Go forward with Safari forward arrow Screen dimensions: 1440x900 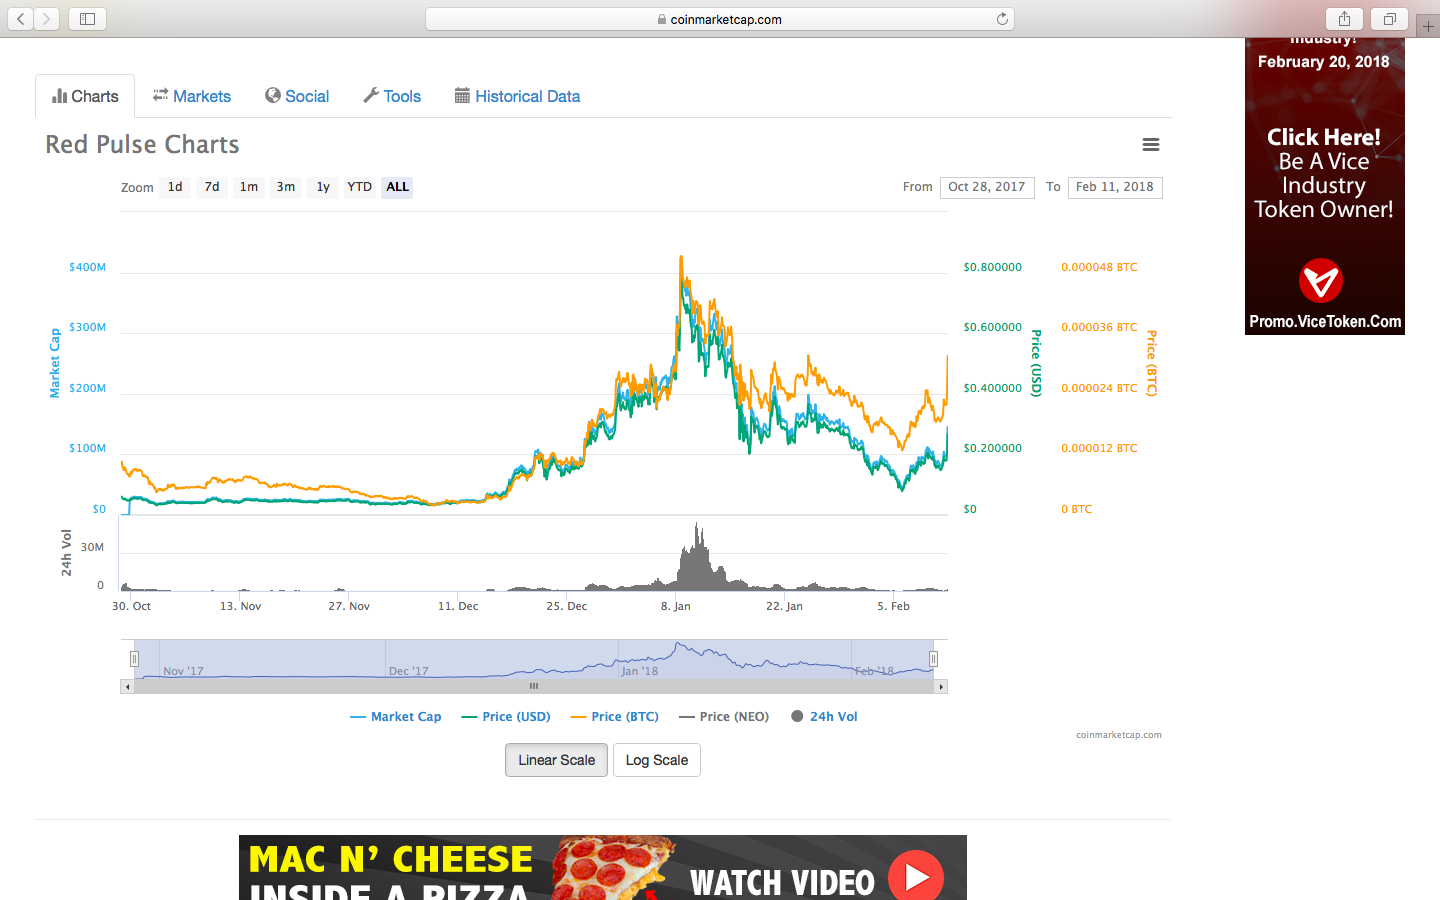46,19
